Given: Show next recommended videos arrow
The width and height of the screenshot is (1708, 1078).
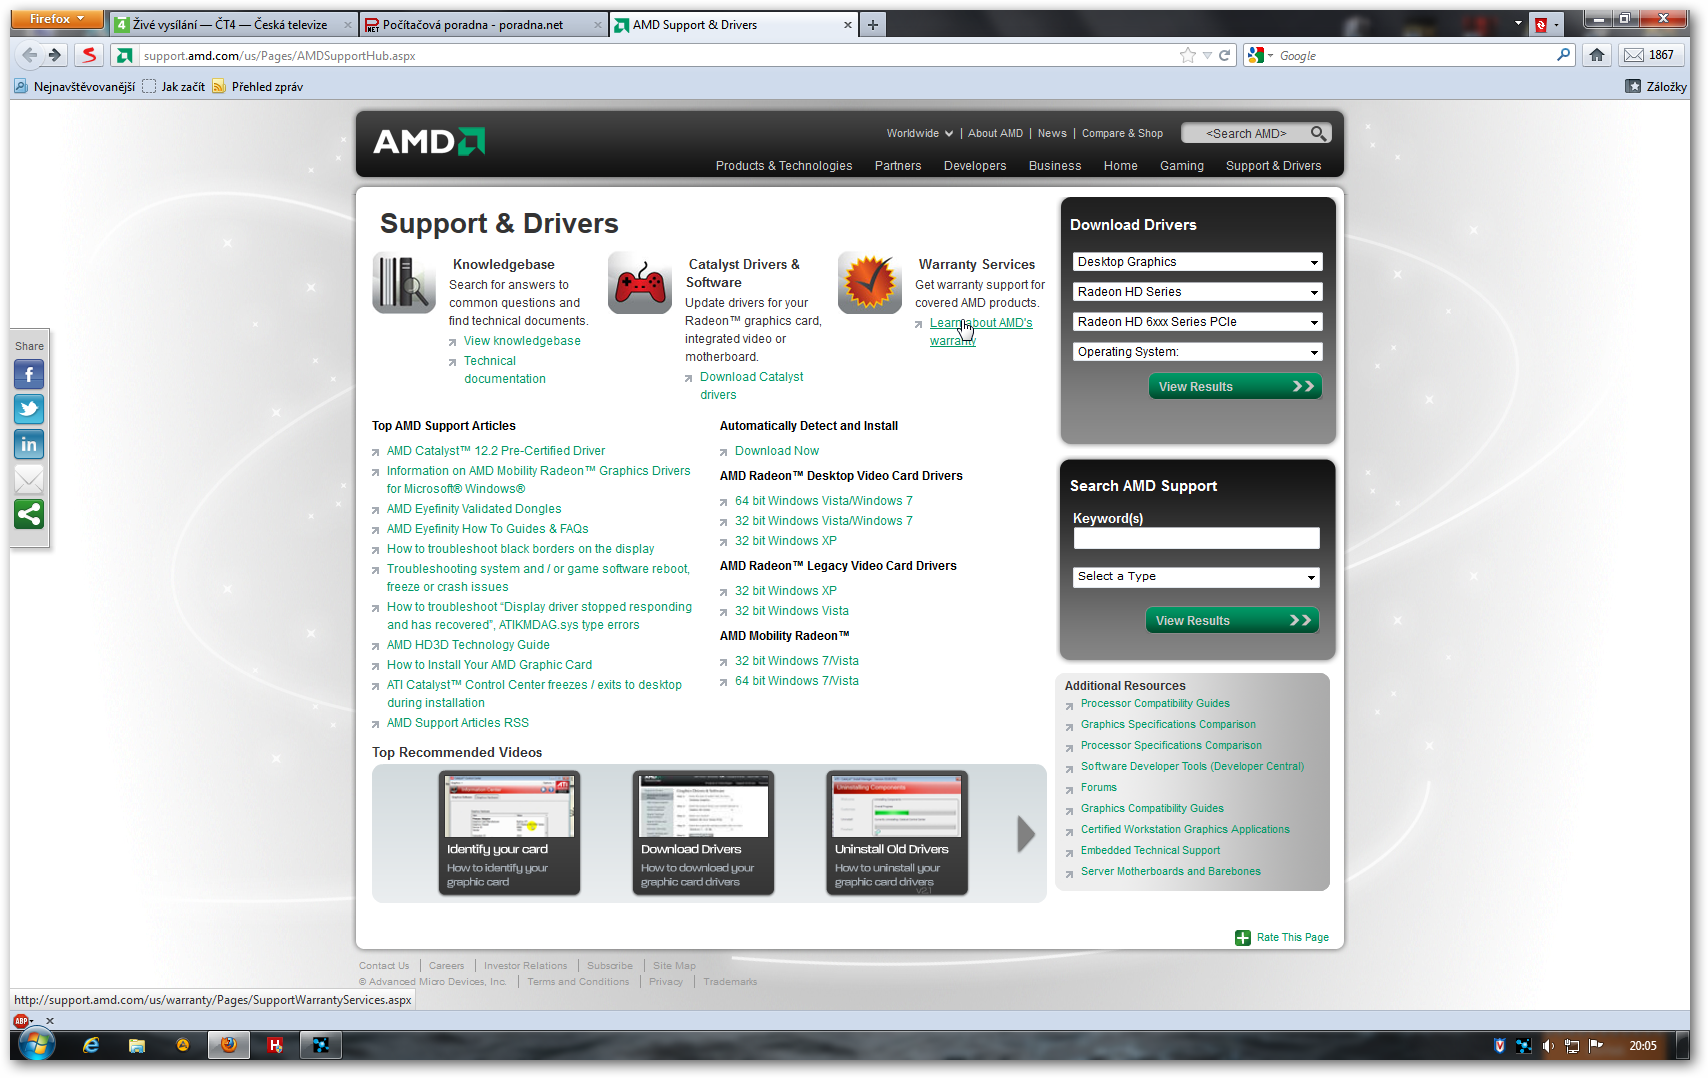Looking at the screenshot, I should coord(1026,834).
